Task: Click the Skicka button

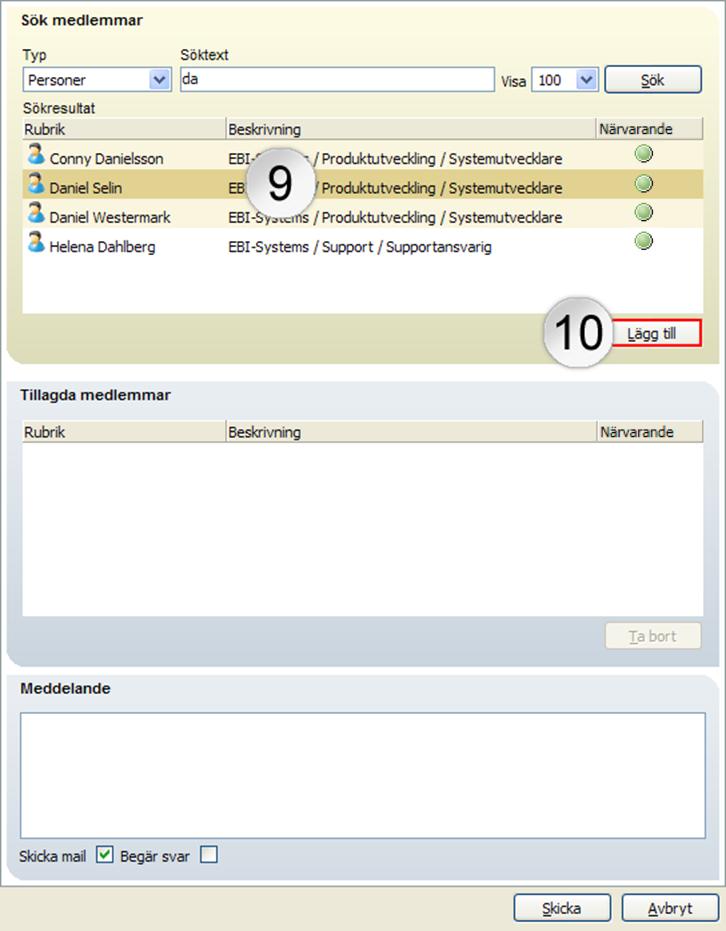Action: point(562,908)
